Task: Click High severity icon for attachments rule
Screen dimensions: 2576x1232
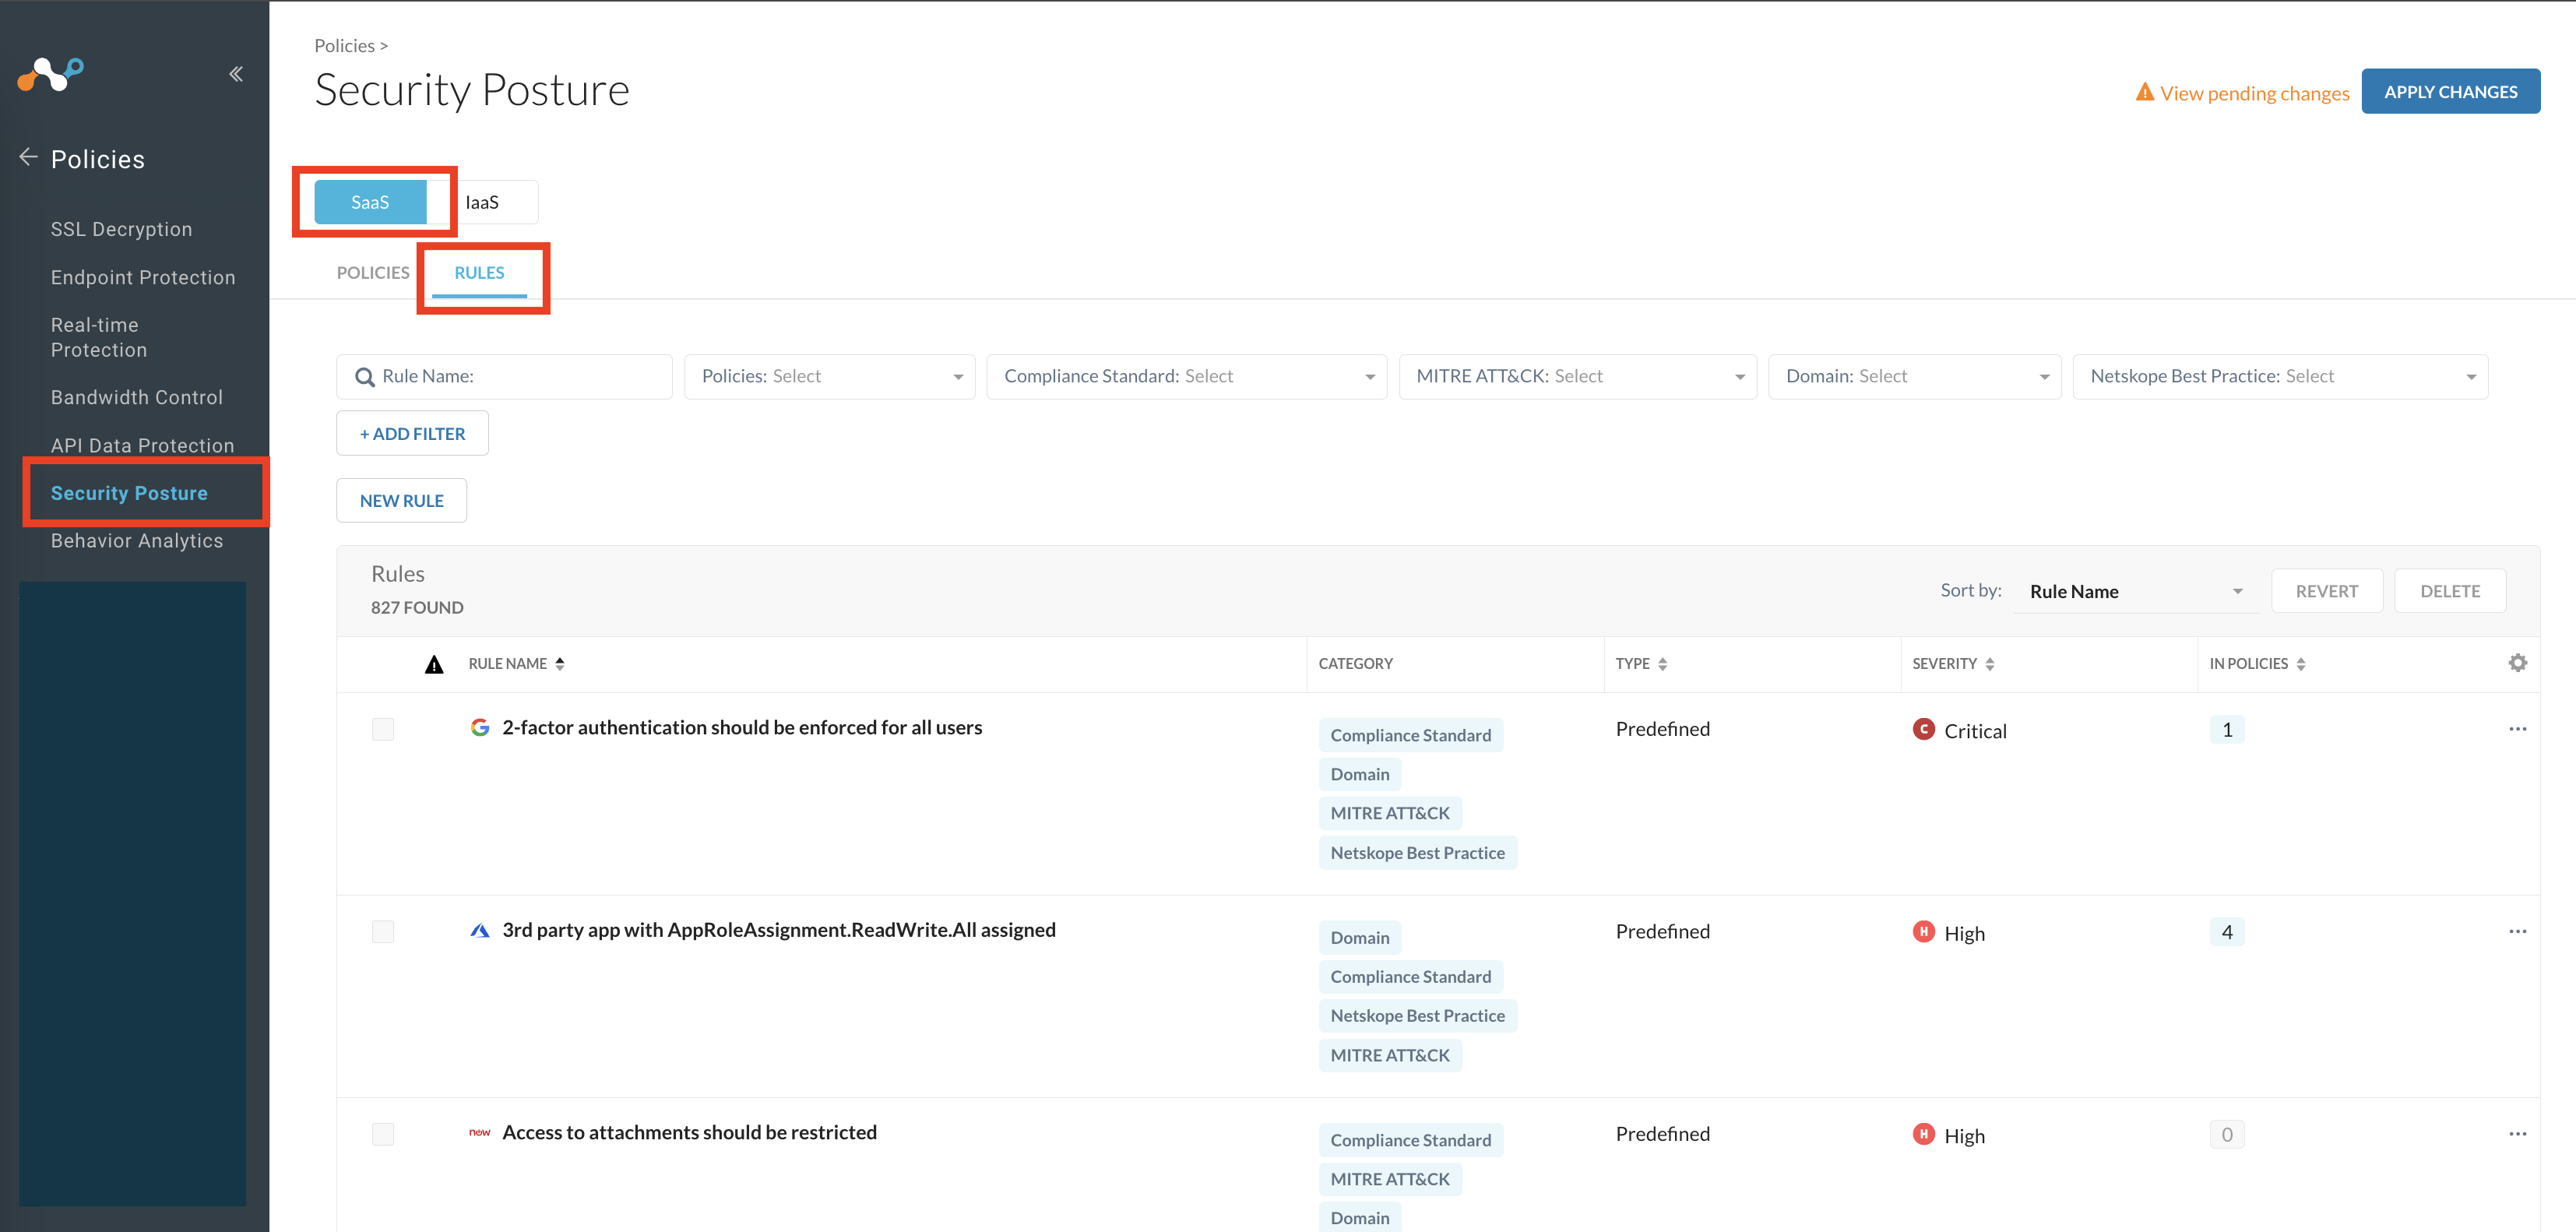Action: (x=1923, y=1134)
